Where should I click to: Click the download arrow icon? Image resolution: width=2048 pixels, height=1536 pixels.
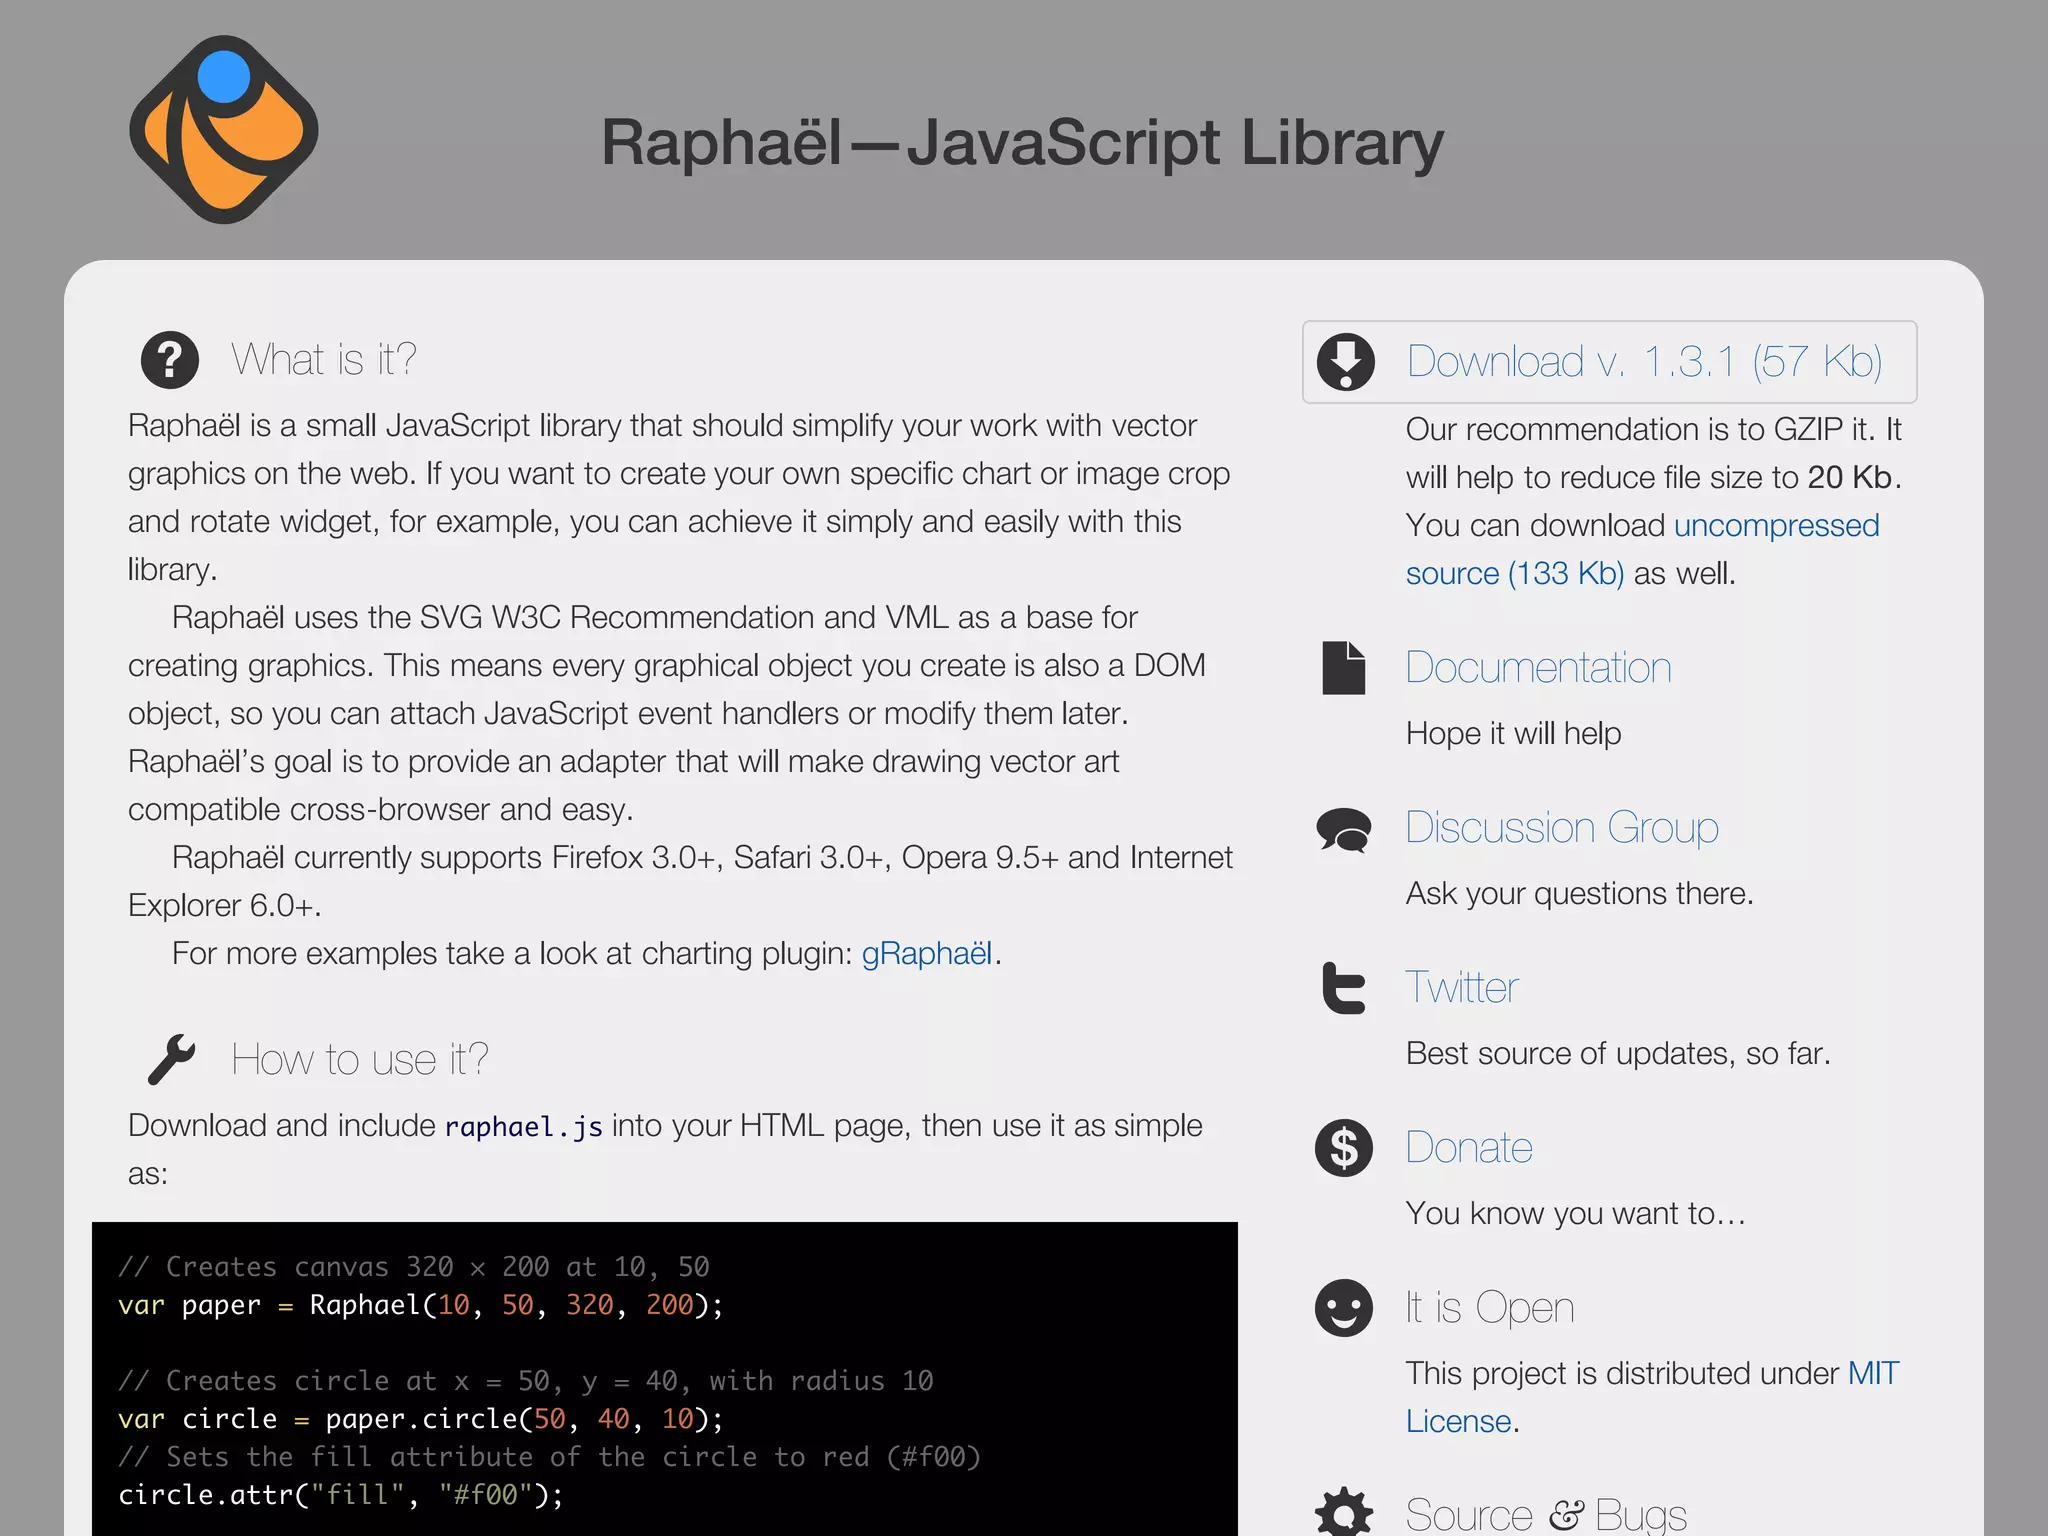(1345, 362)
